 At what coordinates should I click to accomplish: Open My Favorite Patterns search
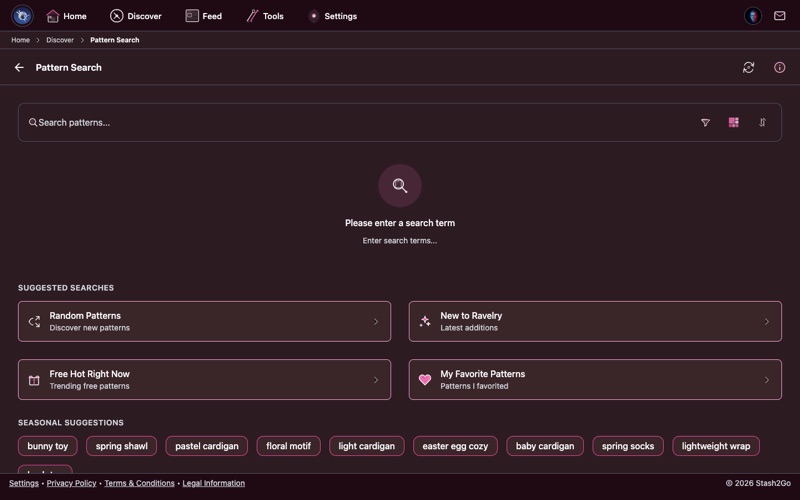pyautogui.click(x=595, y=380)
